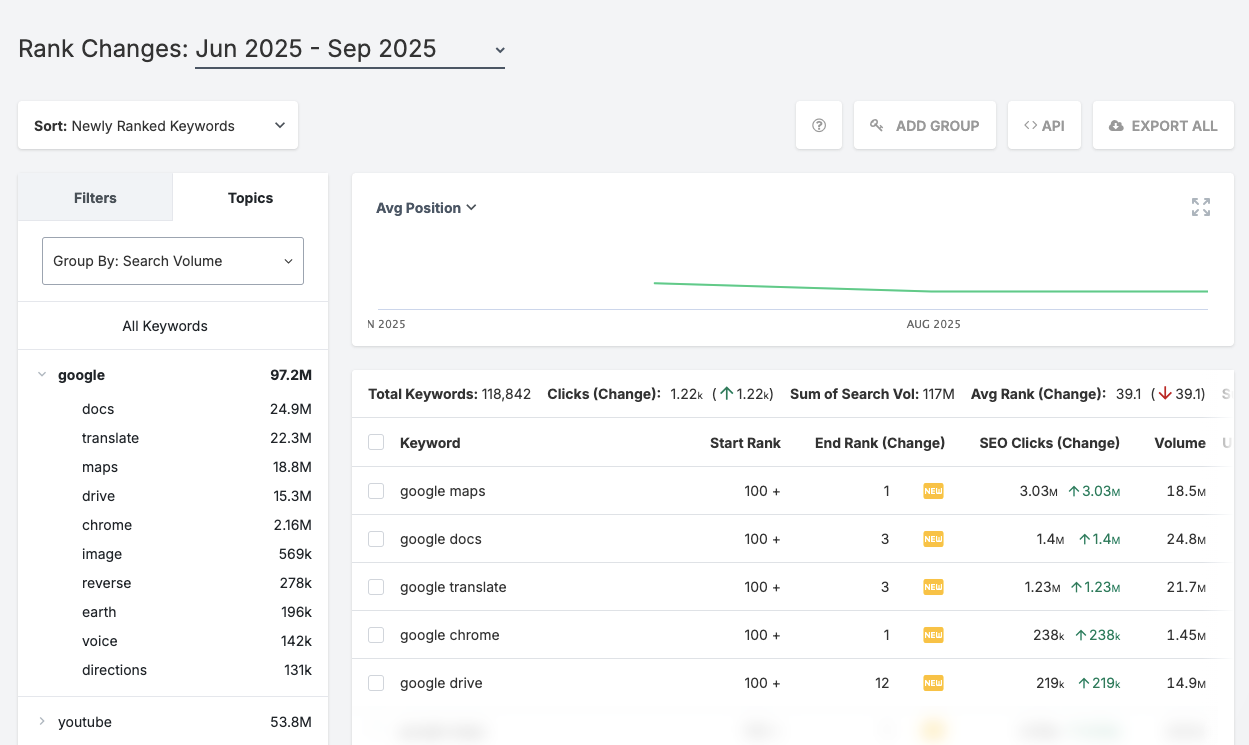Switch to the Filters tab

click(x=94, y=197)
